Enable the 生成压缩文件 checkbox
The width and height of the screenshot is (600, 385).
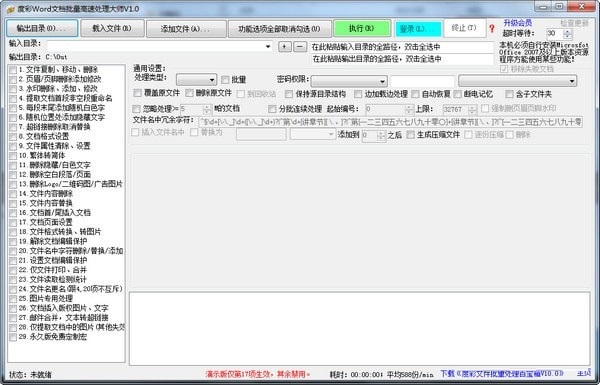pos(410,135)
